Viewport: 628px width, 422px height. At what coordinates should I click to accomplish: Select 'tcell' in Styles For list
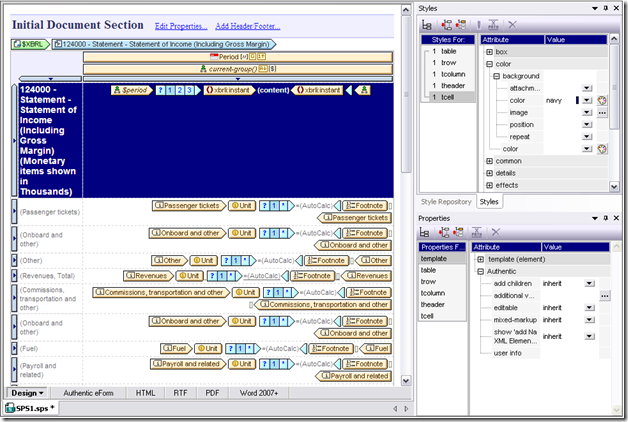tap(448, 97)
